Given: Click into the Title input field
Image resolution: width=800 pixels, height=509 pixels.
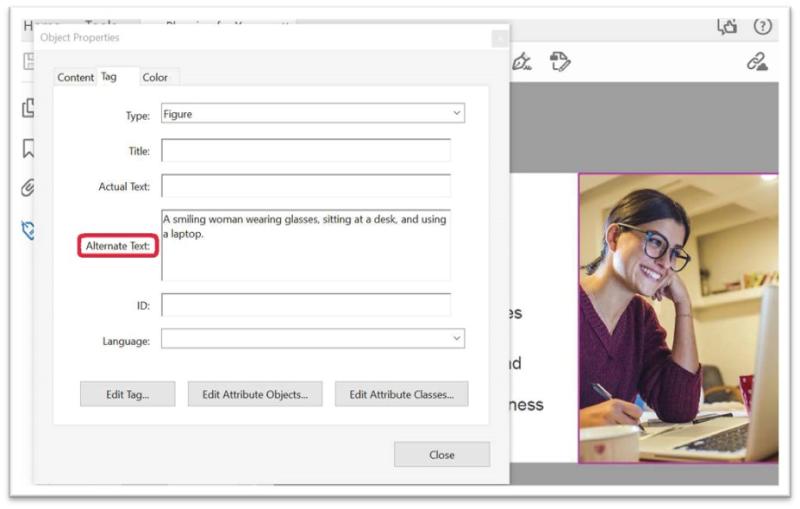Looking at the screenshot, I should (306, 150).
